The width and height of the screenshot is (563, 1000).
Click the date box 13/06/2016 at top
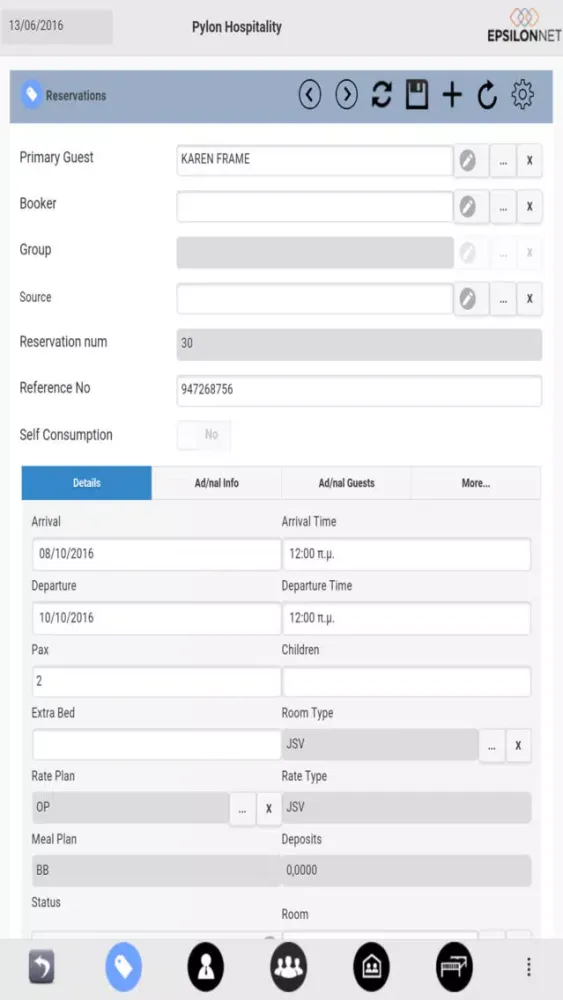point(57,27)
